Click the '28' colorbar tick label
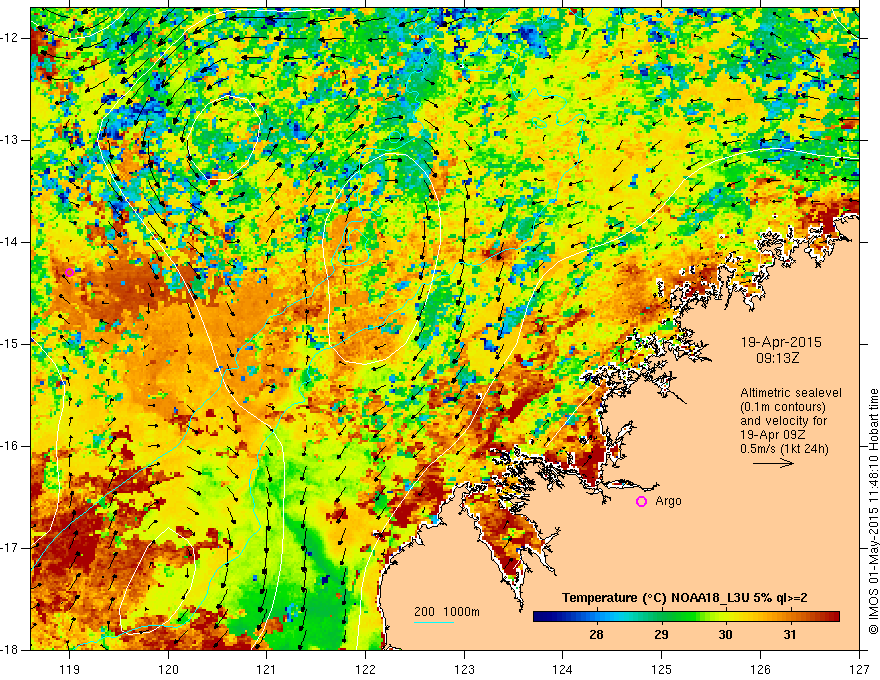The width and height of the screenshot is (880, 680). tap(597, 635)
